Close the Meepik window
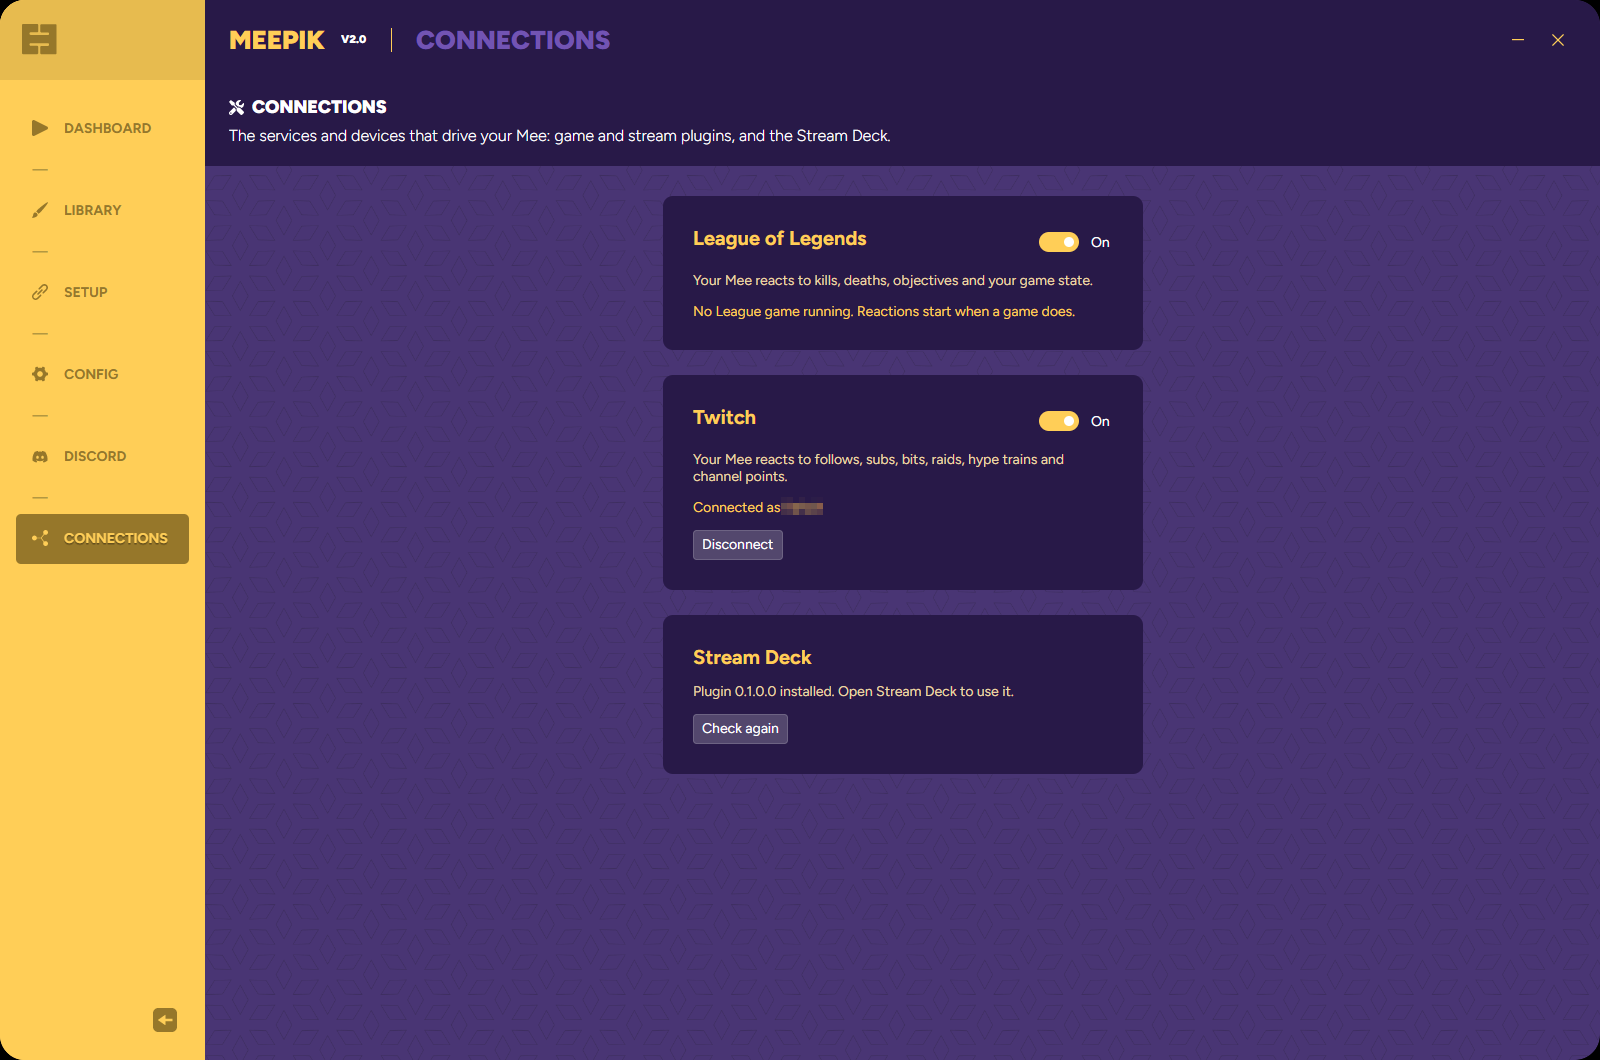1600x1060 pixels. pos(1558,40)
